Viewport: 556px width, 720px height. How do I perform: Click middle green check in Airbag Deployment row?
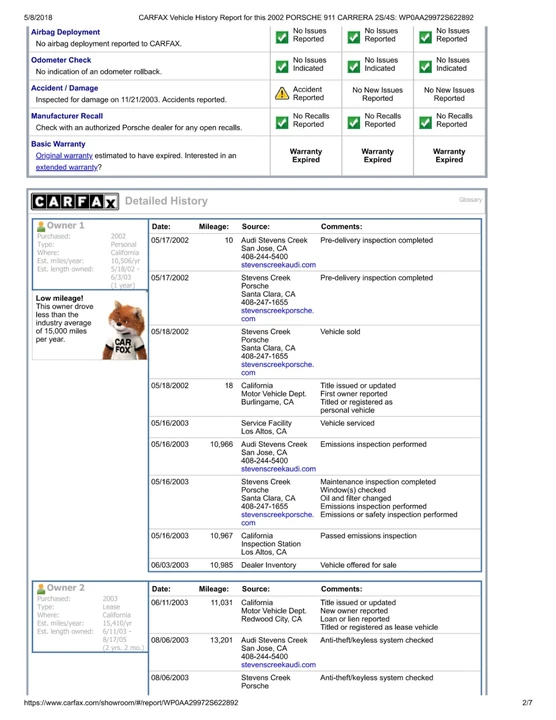coord(354,37)
